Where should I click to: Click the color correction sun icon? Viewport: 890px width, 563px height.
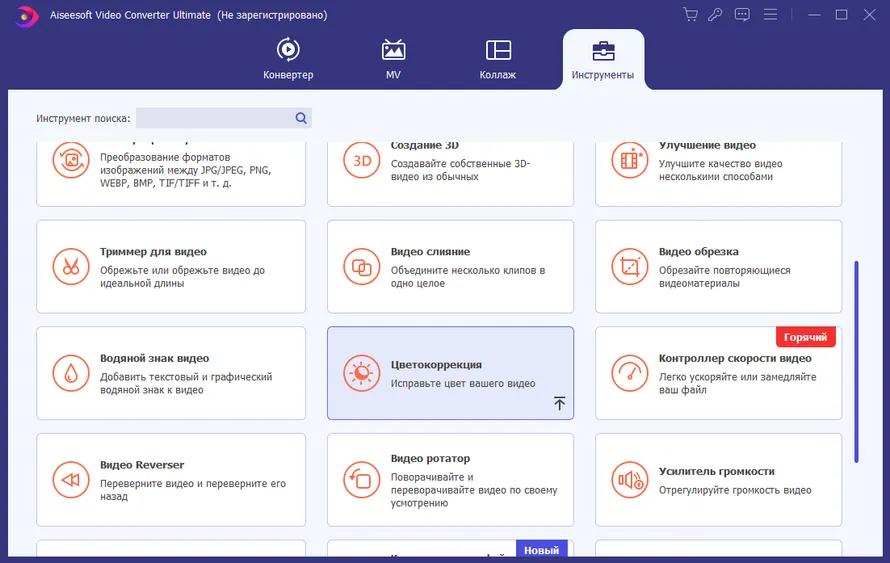click(362, 373)
